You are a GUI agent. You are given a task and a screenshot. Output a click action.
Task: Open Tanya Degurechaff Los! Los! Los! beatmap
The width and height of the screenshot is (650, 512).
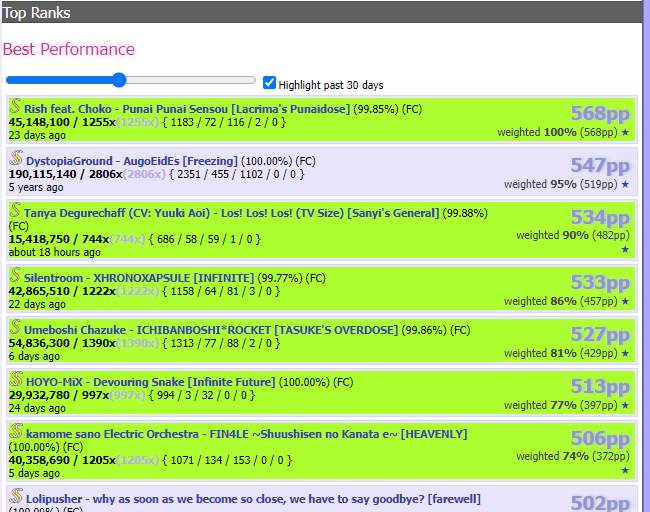(231, 213)
